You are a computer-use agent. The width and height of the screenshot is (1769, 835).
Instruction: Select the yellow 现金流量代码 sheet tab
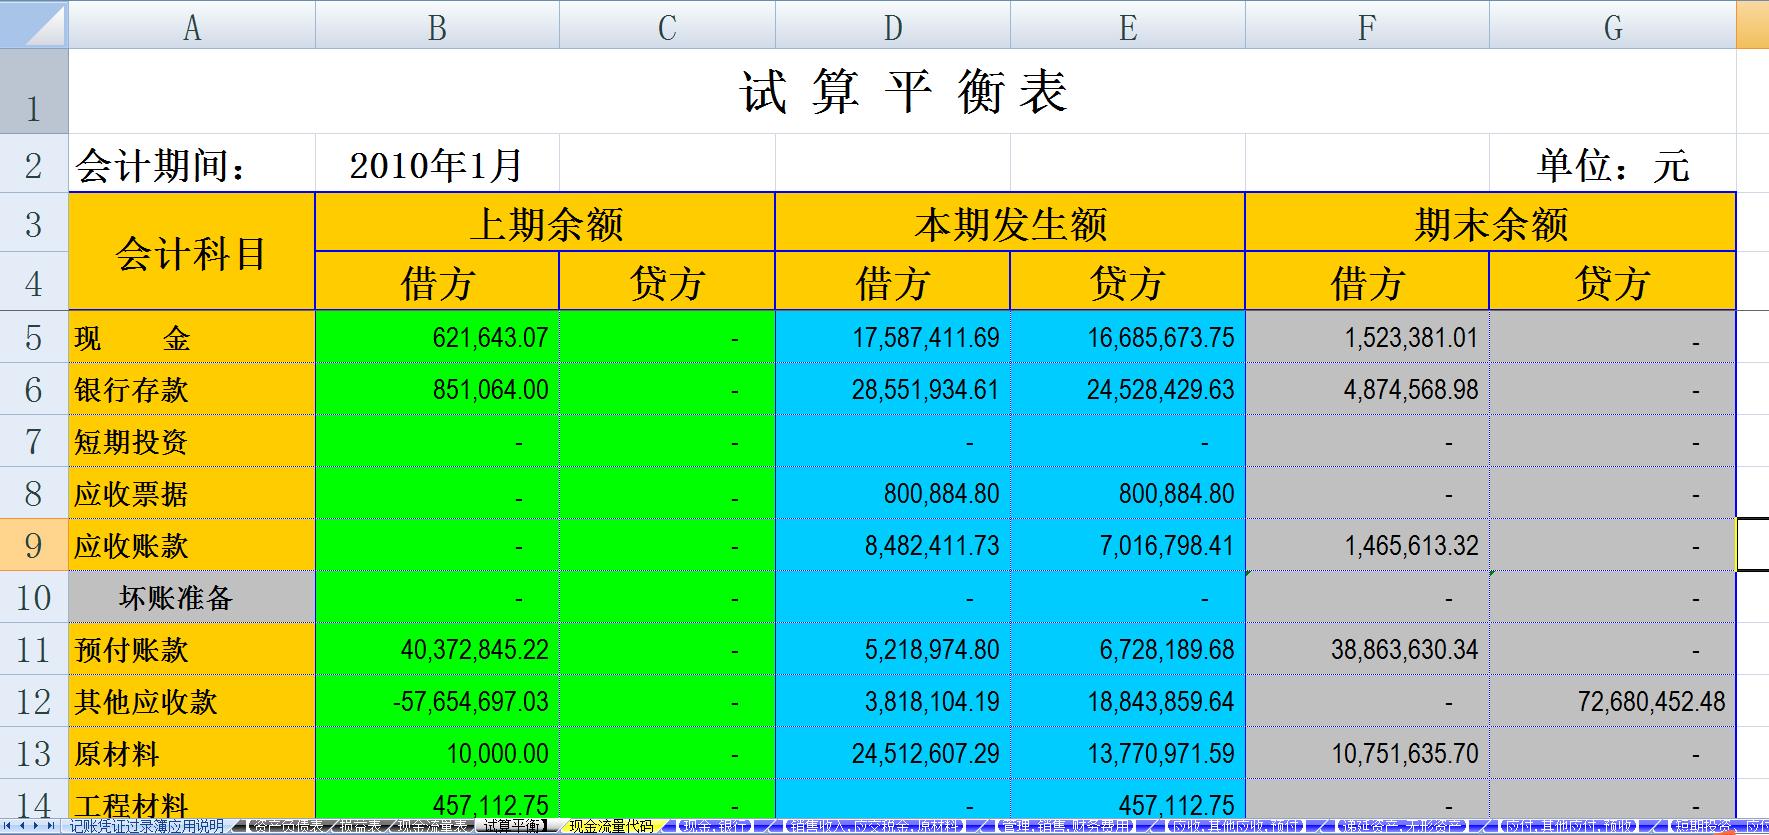click(610, 826)
